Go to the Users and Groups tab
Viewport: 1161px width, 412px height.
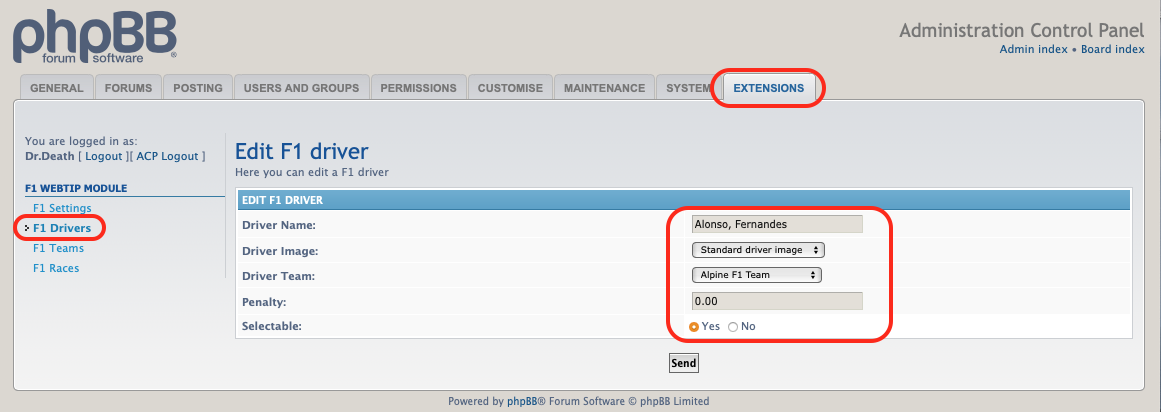301,87
